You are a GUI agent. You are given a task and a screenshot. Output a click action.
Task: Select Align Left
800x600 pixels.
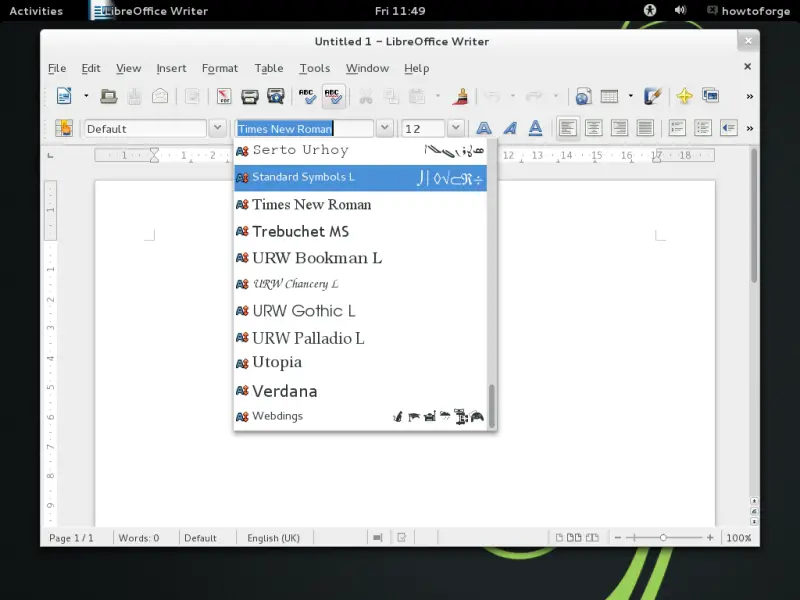(567, 128)
